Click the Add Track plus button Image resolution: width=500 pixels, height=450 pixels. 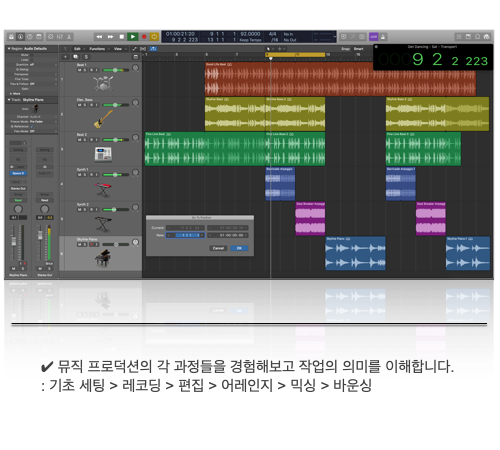(x=65, y=57)
